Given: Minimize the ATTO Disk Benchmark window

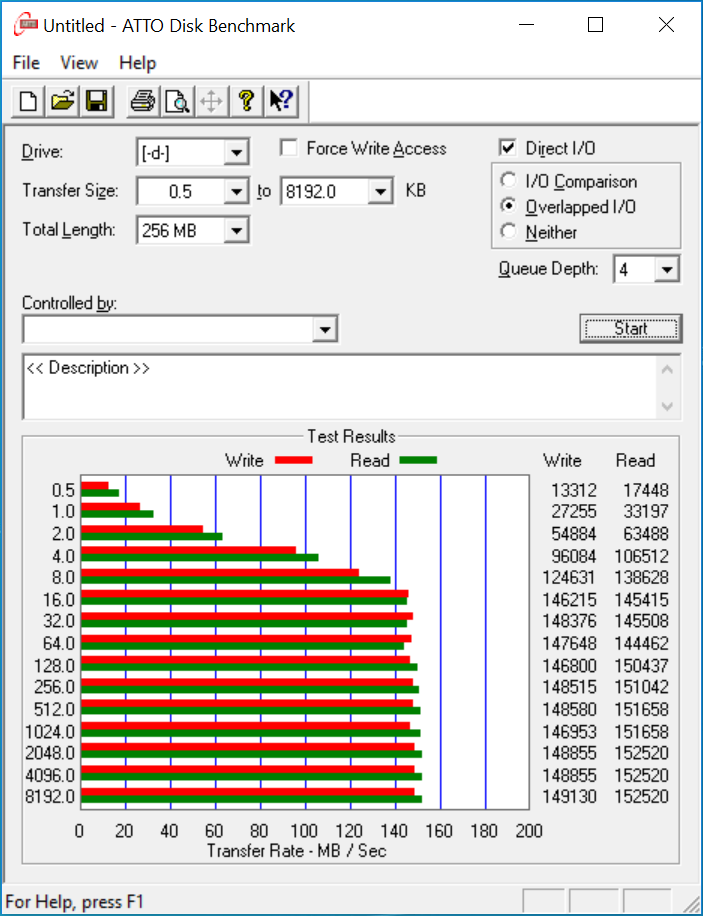Looking at the screenshot, I should (526, 25).
